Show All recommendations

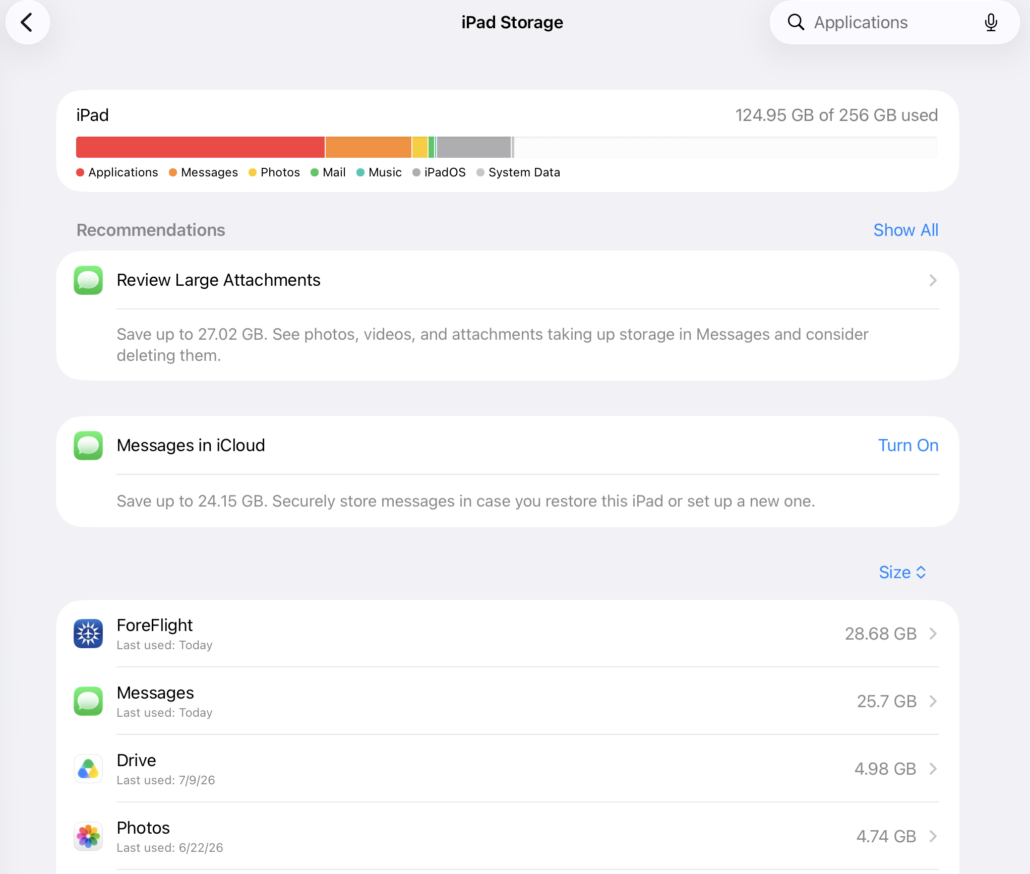(x=905, y=230)
